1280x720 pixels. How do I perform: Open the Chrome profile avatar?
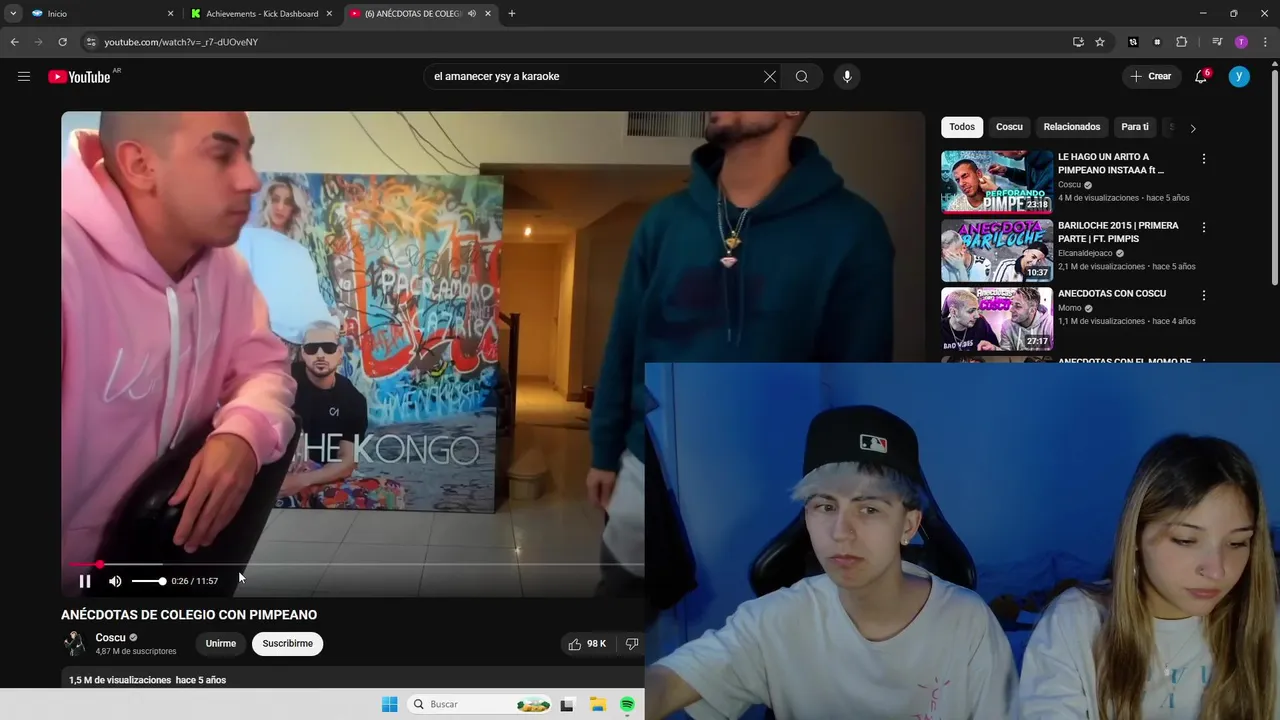coord(1241,42)
